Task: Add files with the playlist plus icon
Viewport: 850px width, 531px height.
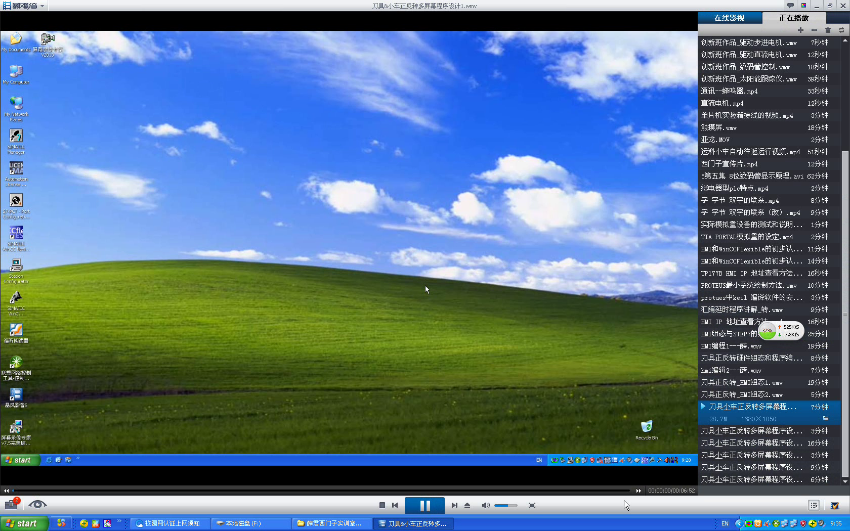Action: tap(801, 30)
